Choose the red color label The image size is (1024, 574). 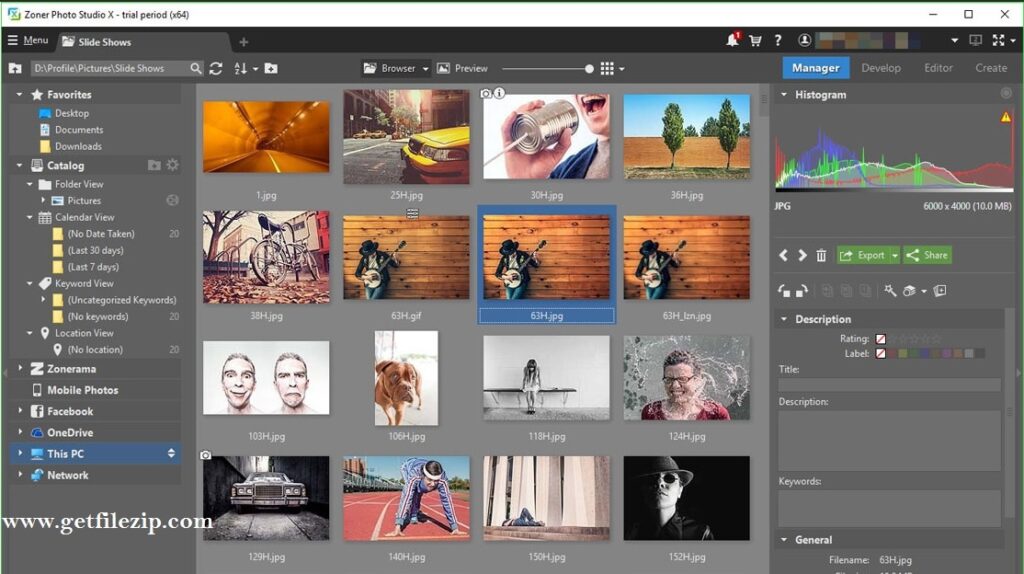891,353
